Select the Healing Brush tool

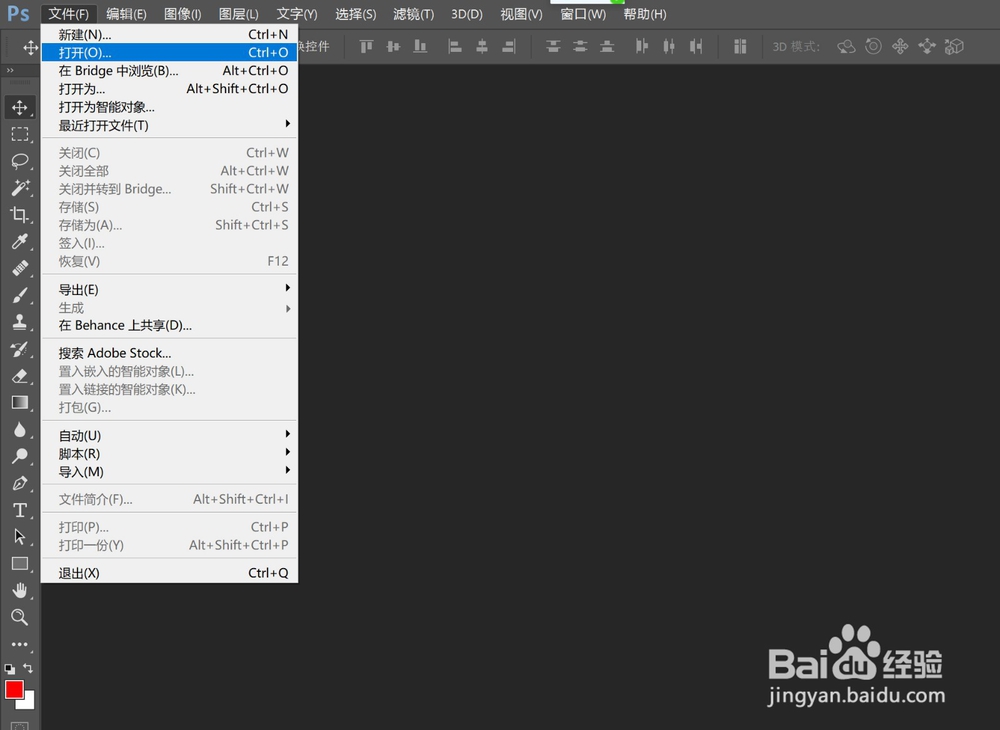pos(20,268)
